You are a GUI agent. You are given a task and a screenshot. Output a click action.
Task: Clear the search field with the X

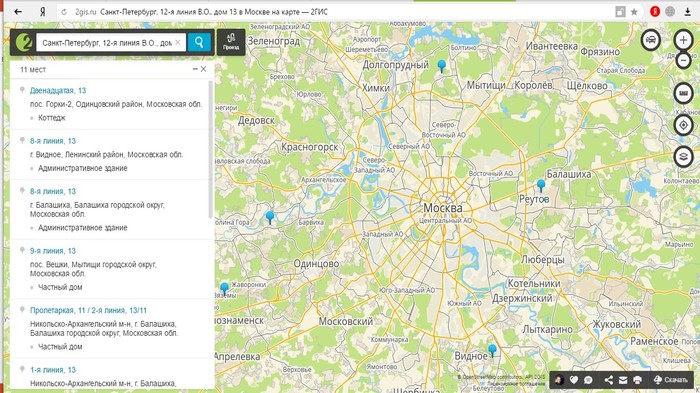tap(178, 42)
